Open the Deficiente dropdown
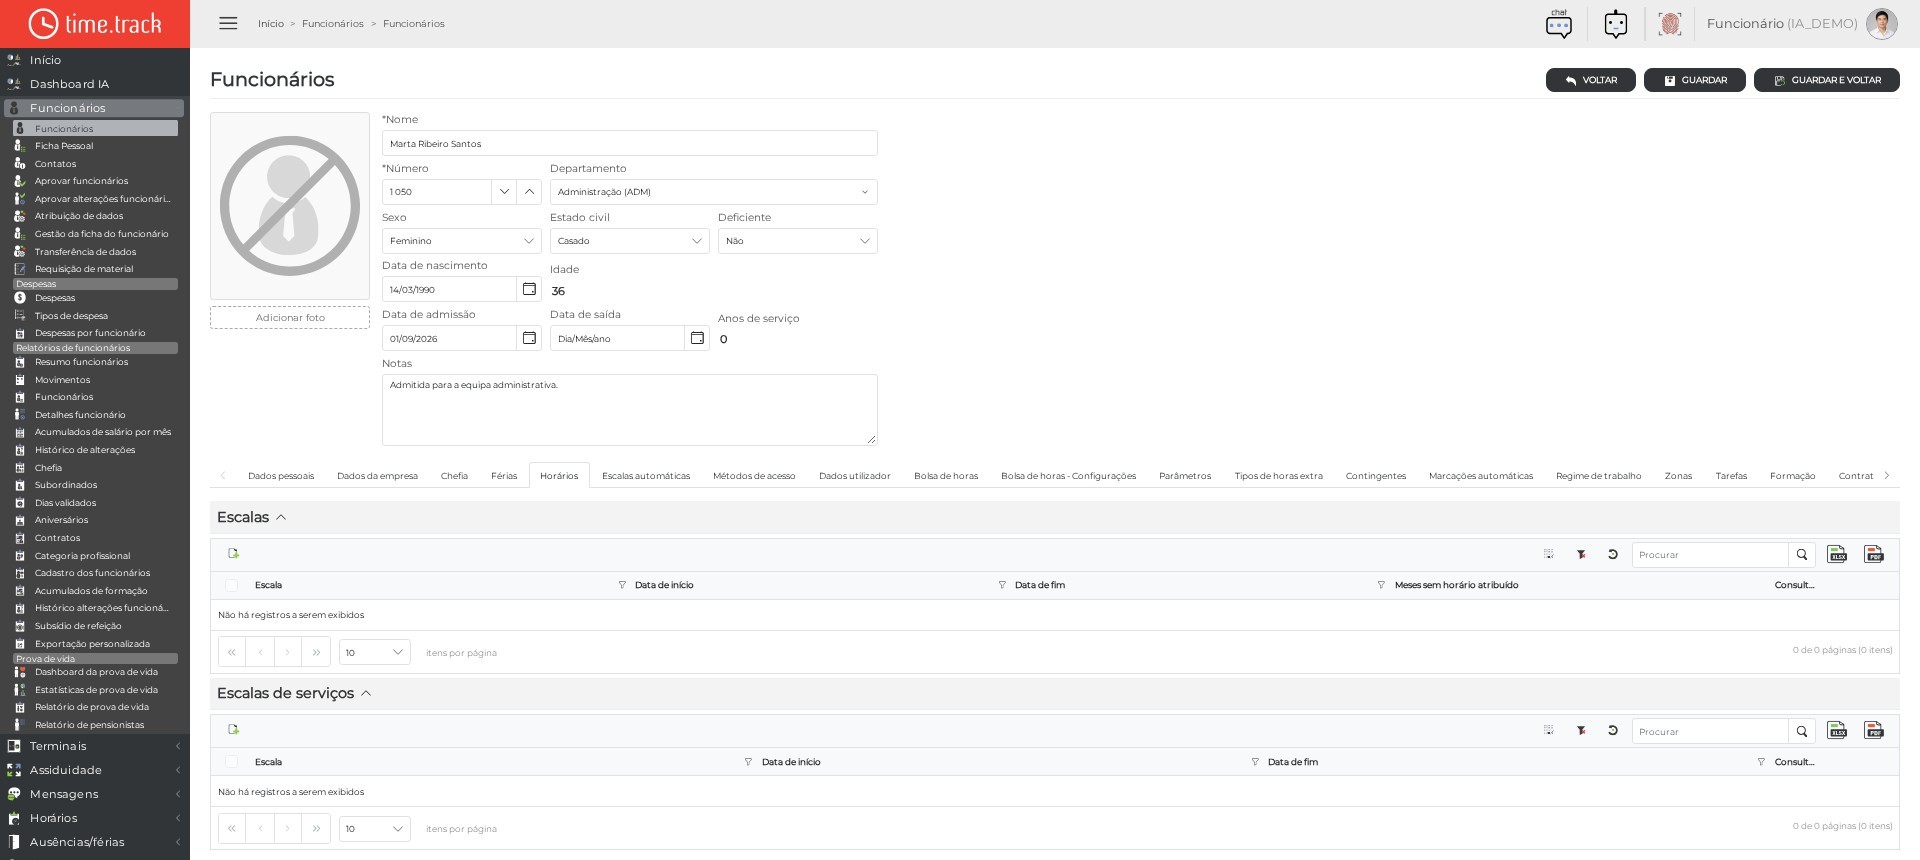 [x=797, y=241]
